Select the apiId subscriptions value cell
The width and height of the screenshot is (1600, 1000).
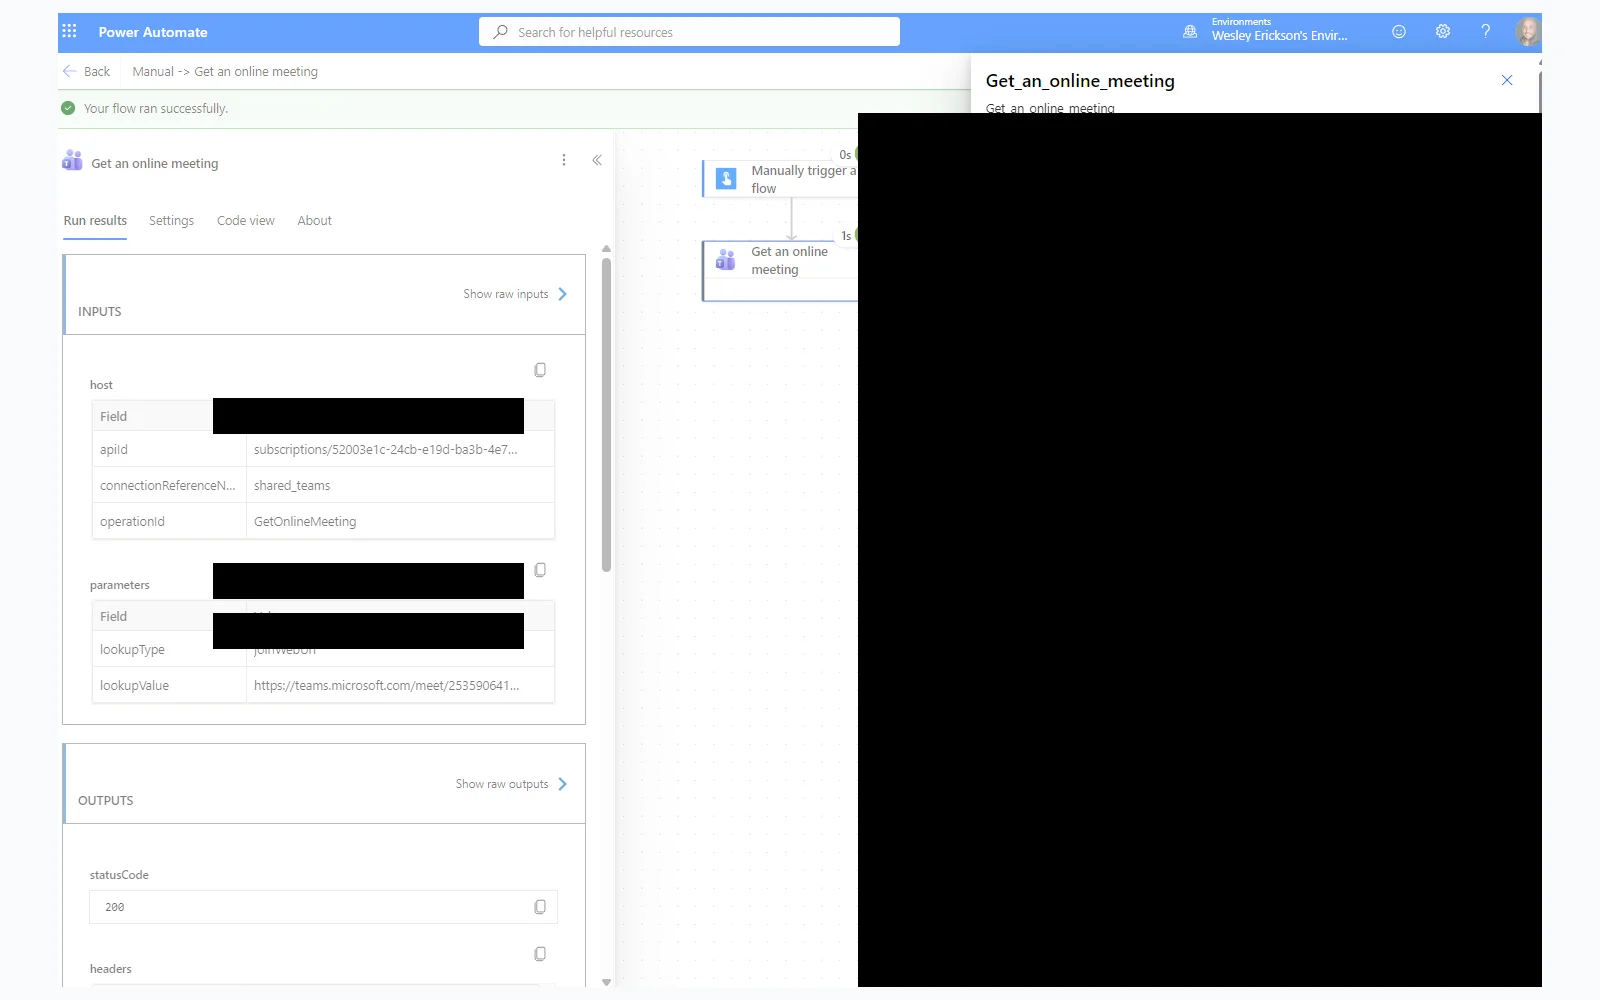point(400,450)
